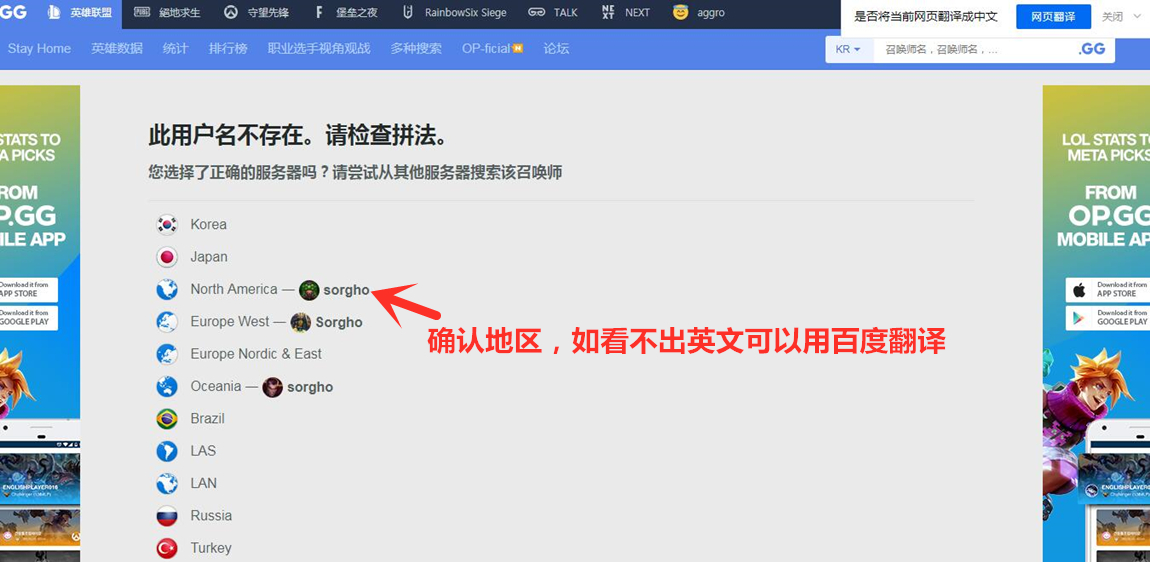Click Google Play badge in right ad
Screen dimensions: 1150x562
coord(1107,318)
